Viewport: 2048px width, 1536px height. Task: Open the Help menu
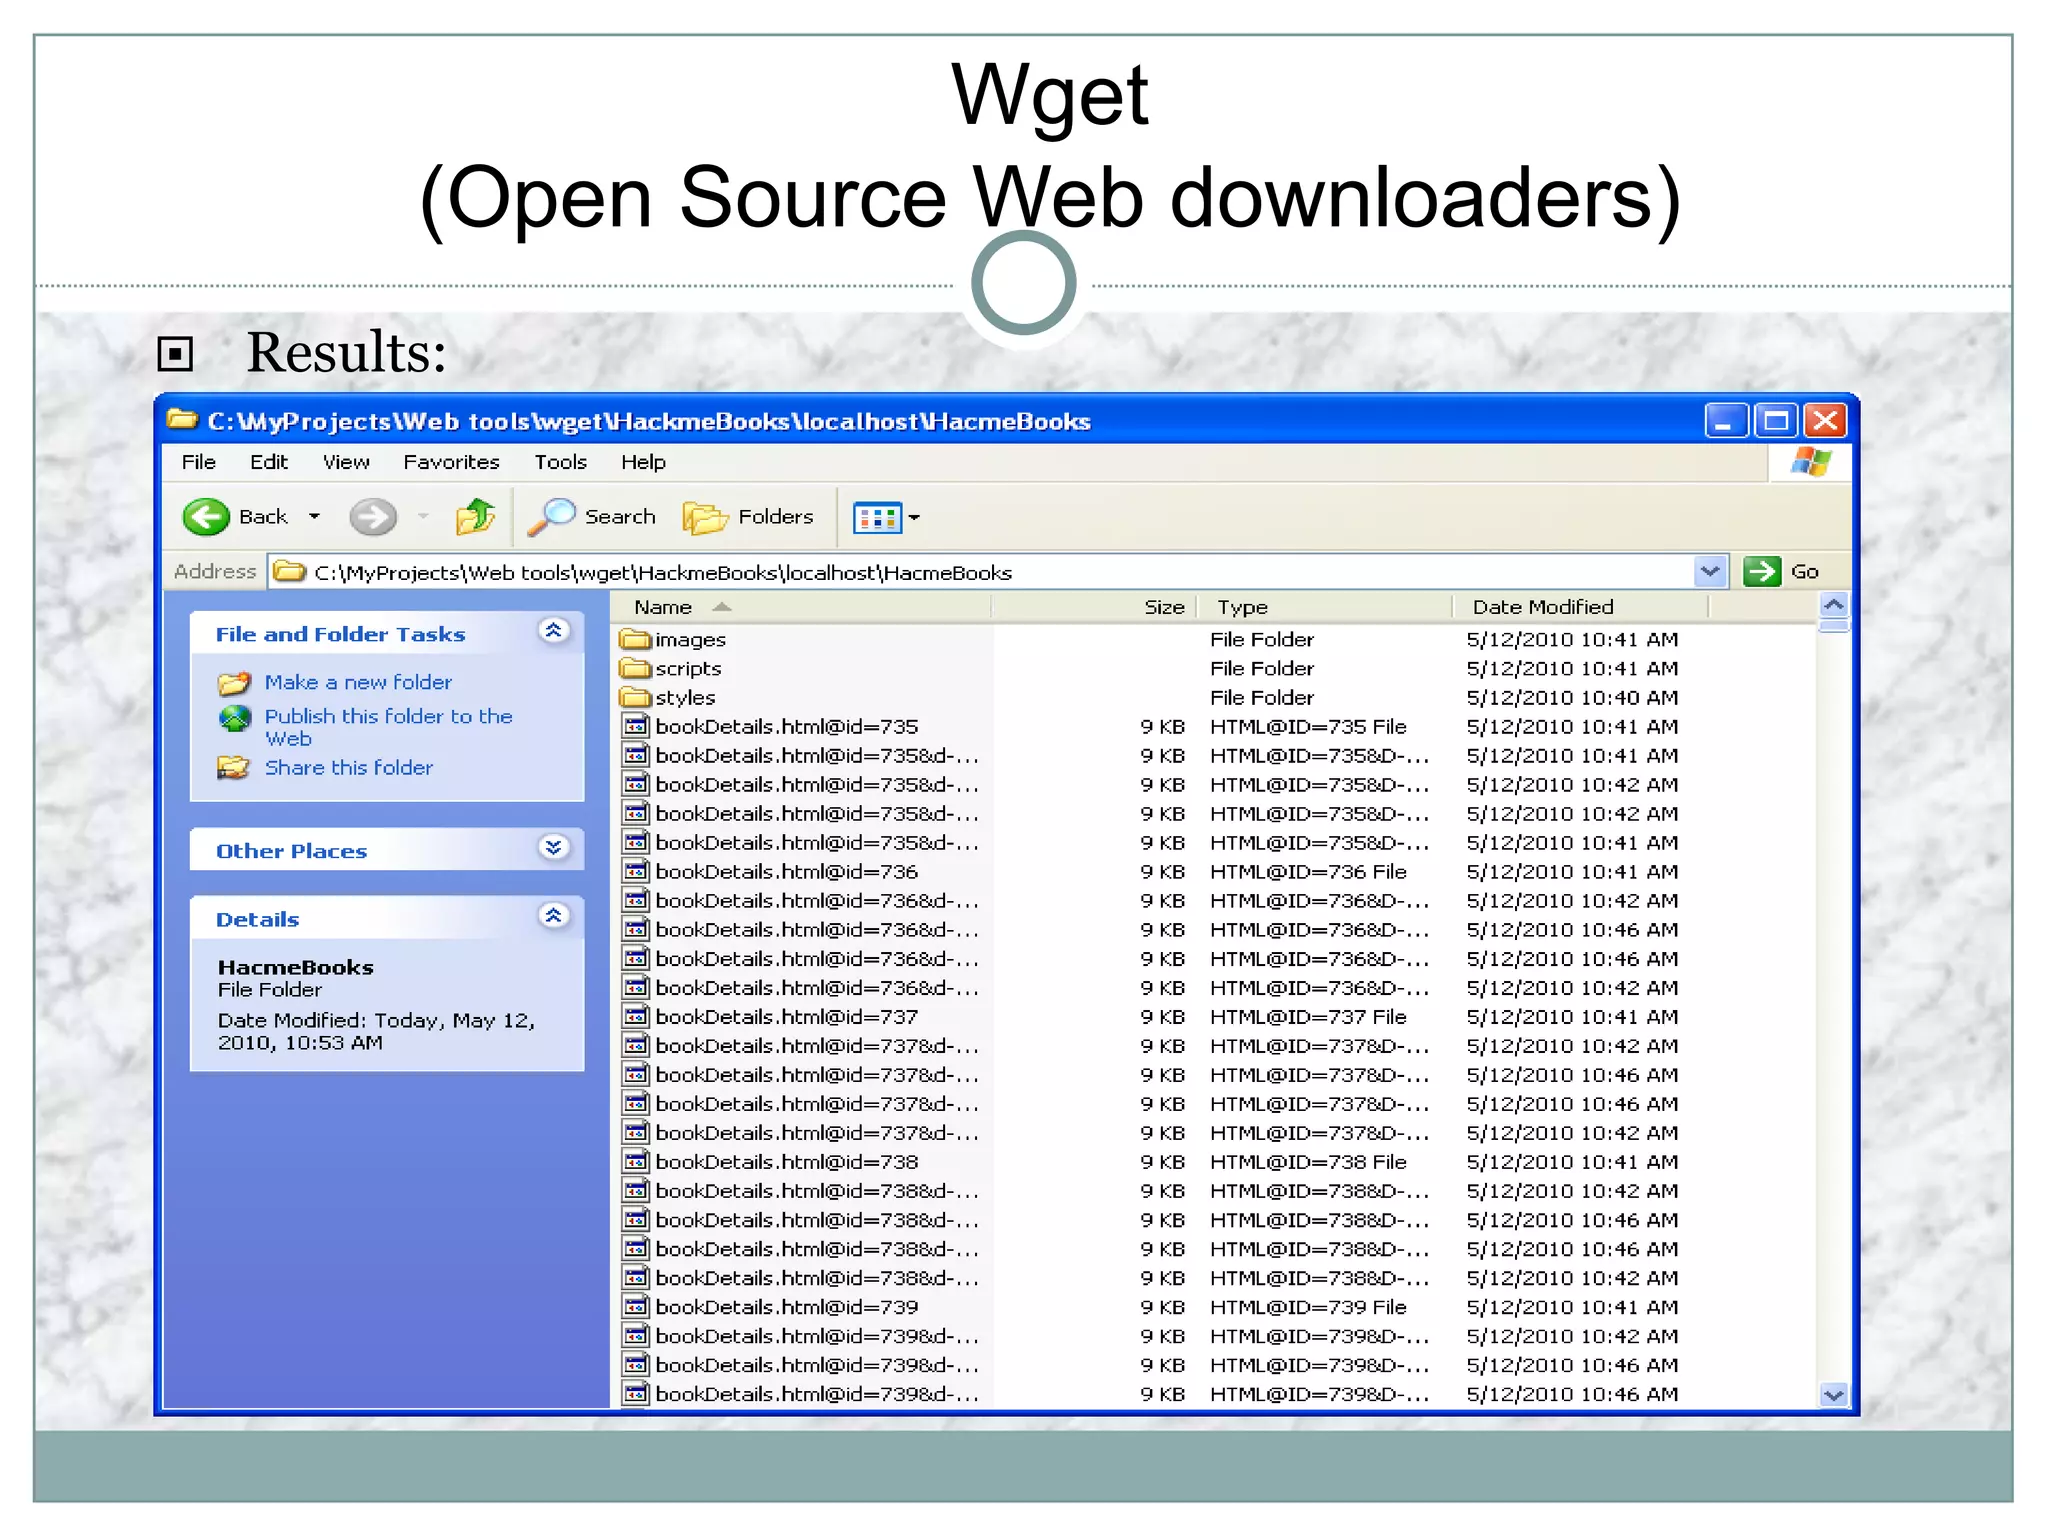[643, 462]
